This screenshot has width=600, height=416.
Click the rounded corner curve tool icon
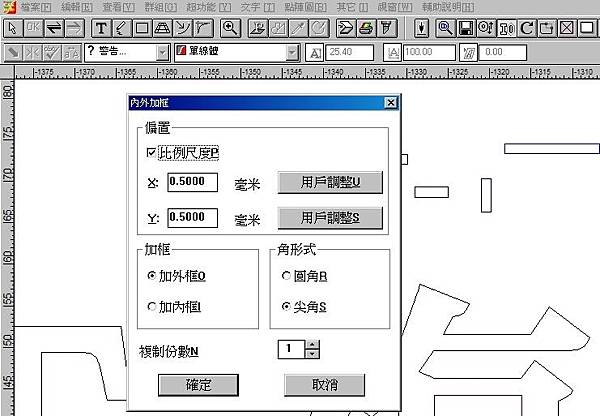203,28
